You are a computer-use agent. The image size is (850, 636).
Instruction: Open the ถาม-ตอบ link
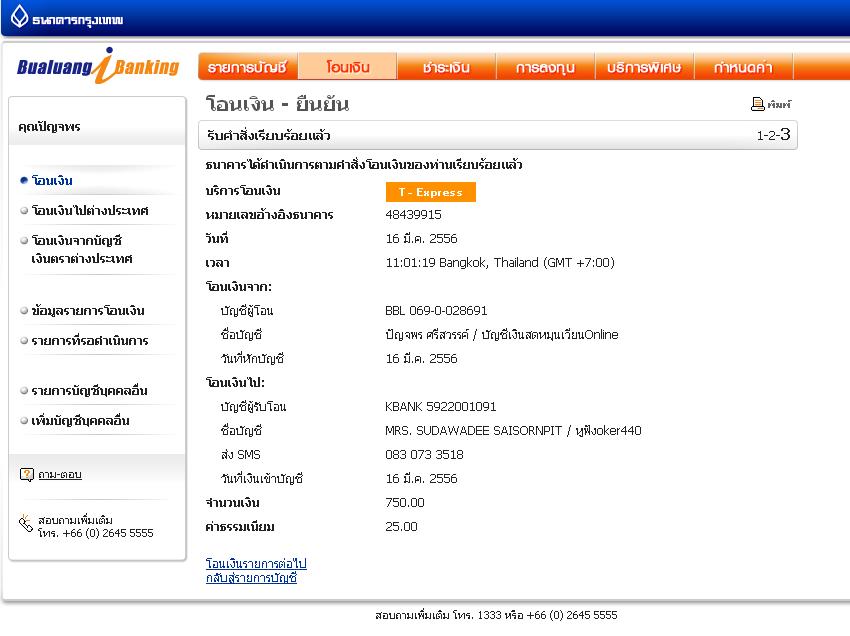click(x=60, y=474)
